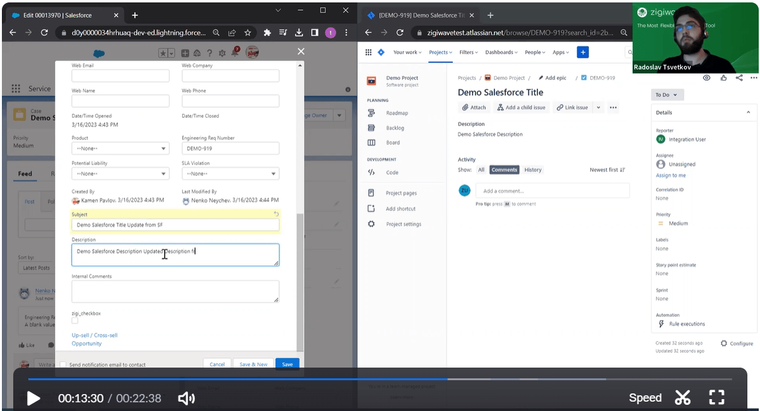Enter fullscreen video mode

pos(716,397)
